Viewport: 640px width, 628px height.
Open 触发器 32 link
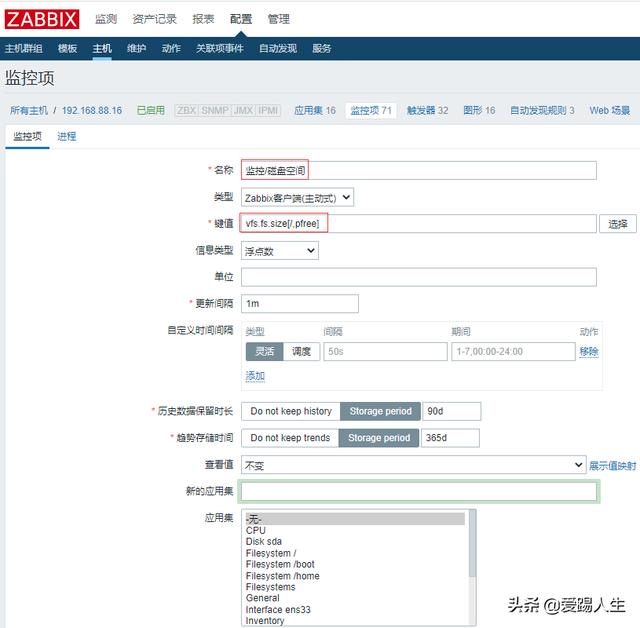click(427, 110)
